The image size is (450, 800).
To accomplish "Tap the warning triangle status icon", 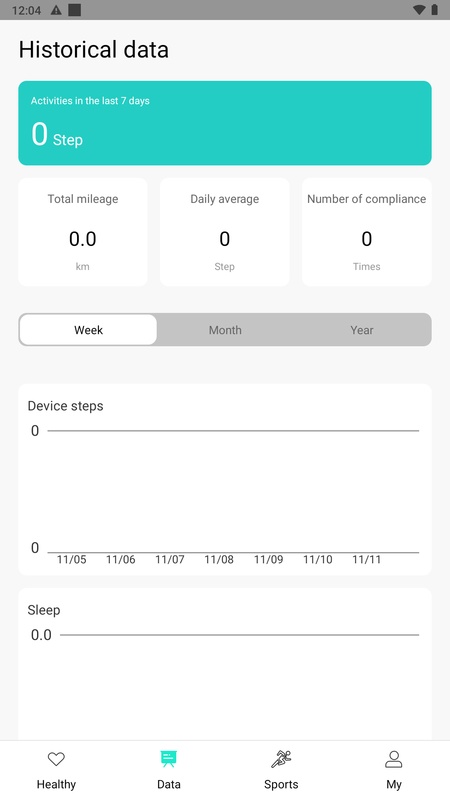I will pyautogui.click(x=56, y=10).
